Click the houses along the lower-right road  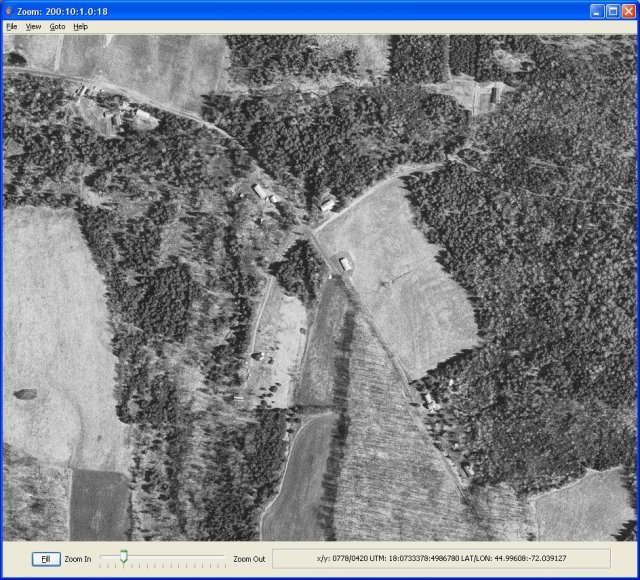pyautogui.click(x=432, y=402)
